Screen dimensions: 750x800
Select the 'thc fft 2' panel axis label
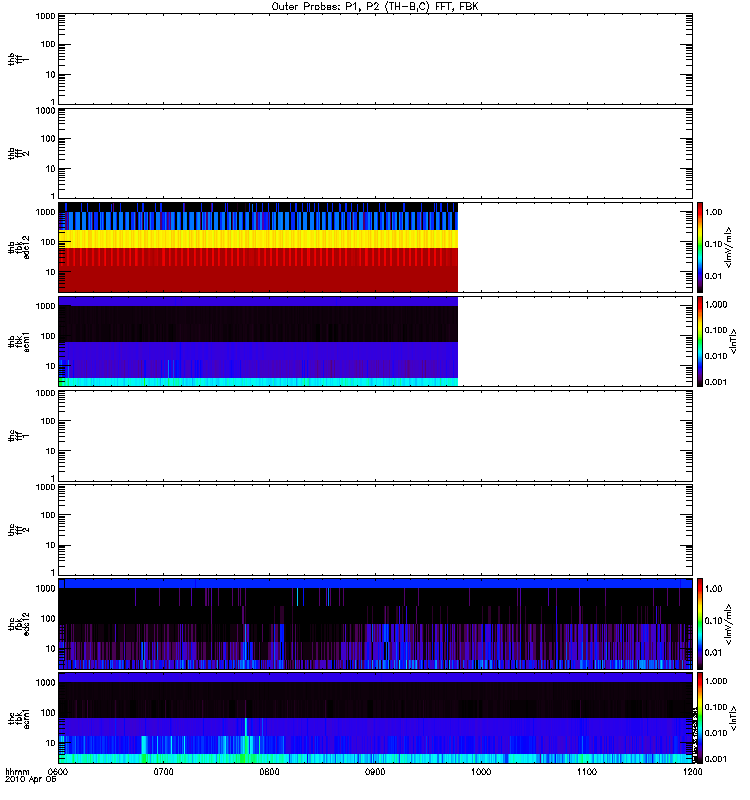pos(17,530)
